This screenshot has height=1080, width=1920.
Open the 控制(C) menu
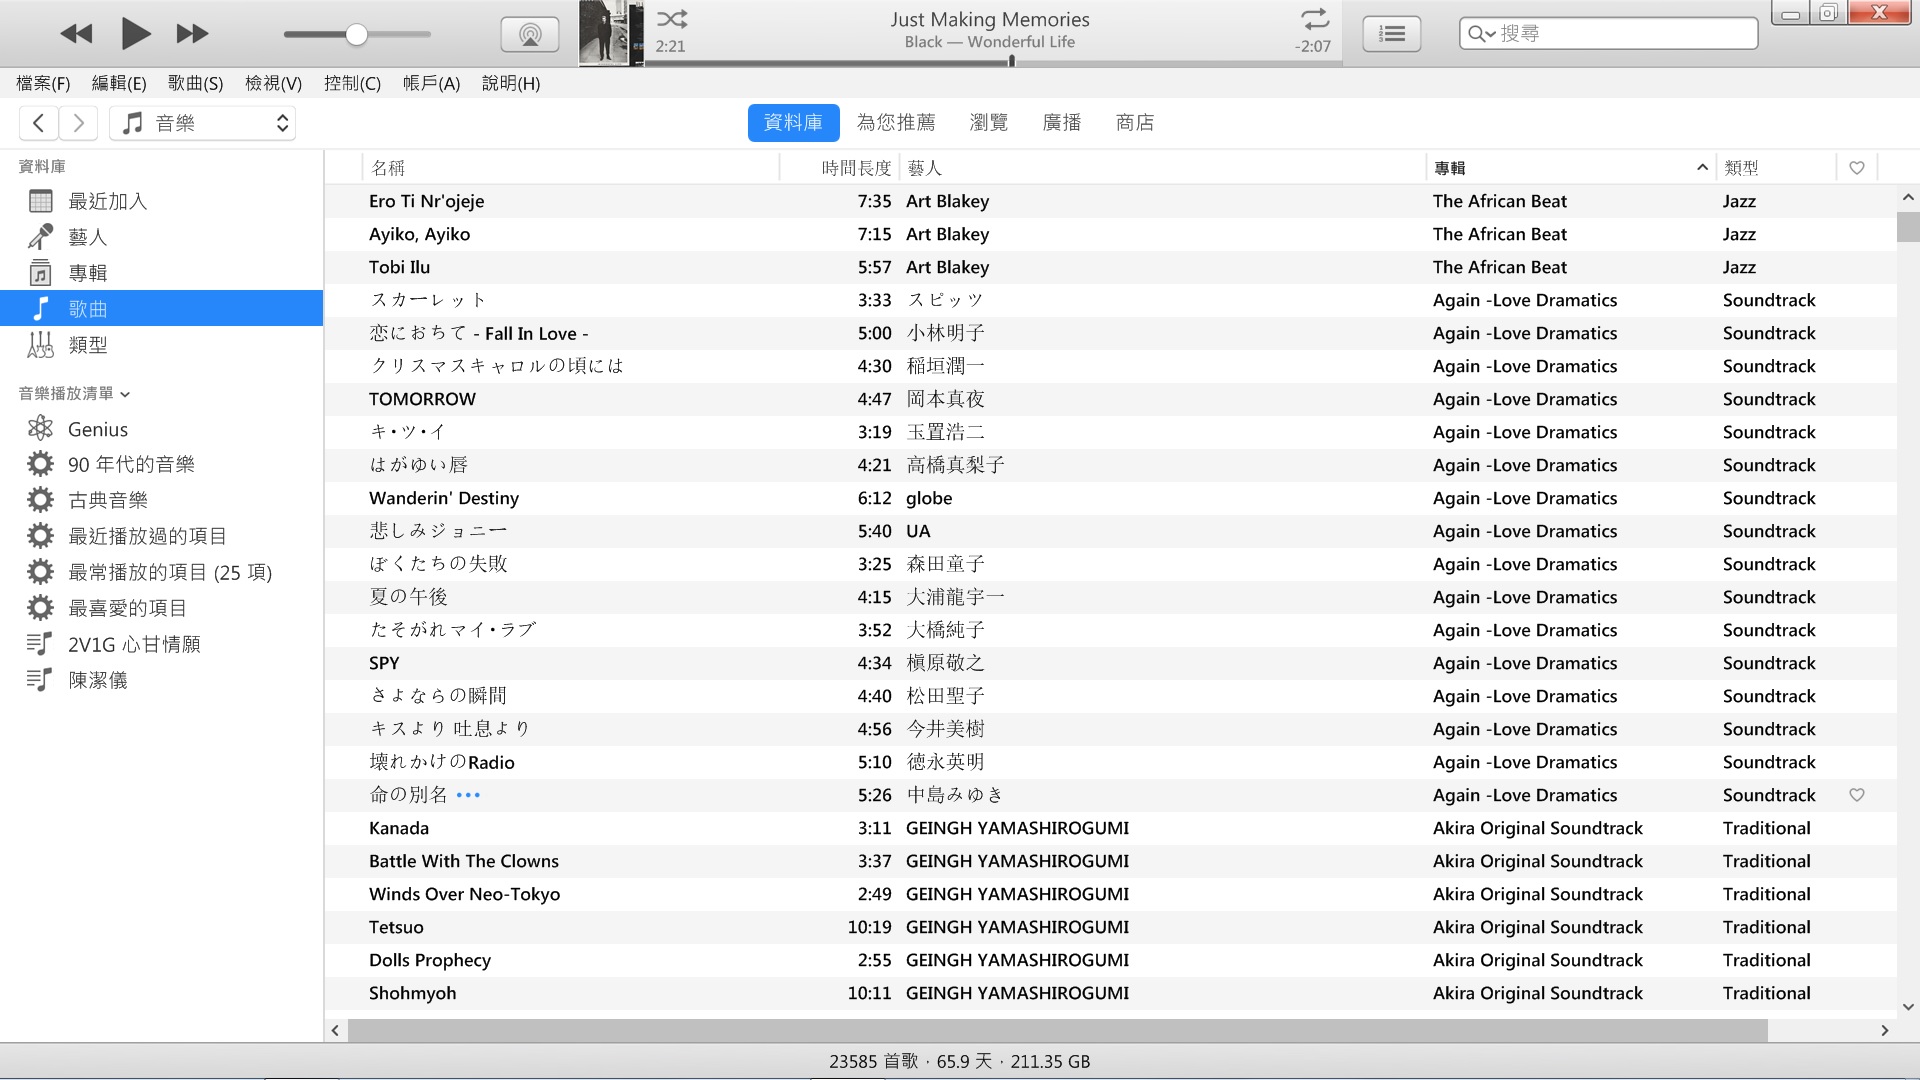[x=352, y=83]
